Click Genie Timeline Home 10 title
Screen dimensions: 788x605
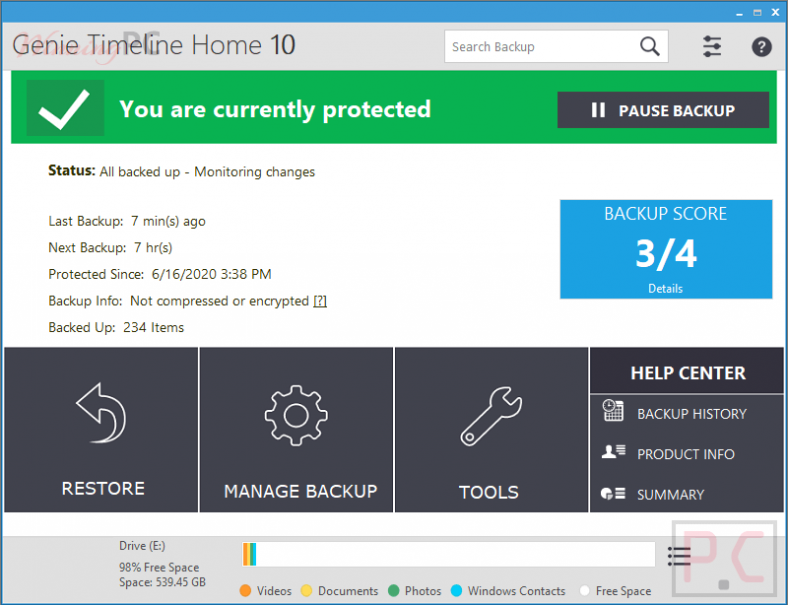(x=154, y=45)
